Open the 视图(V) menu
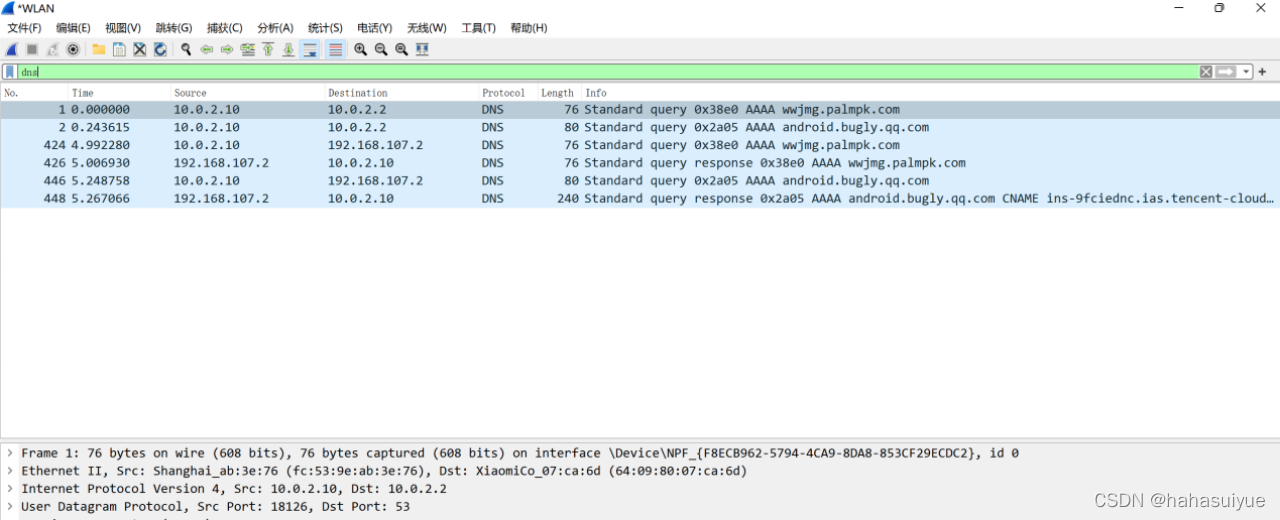 point(123,28)
